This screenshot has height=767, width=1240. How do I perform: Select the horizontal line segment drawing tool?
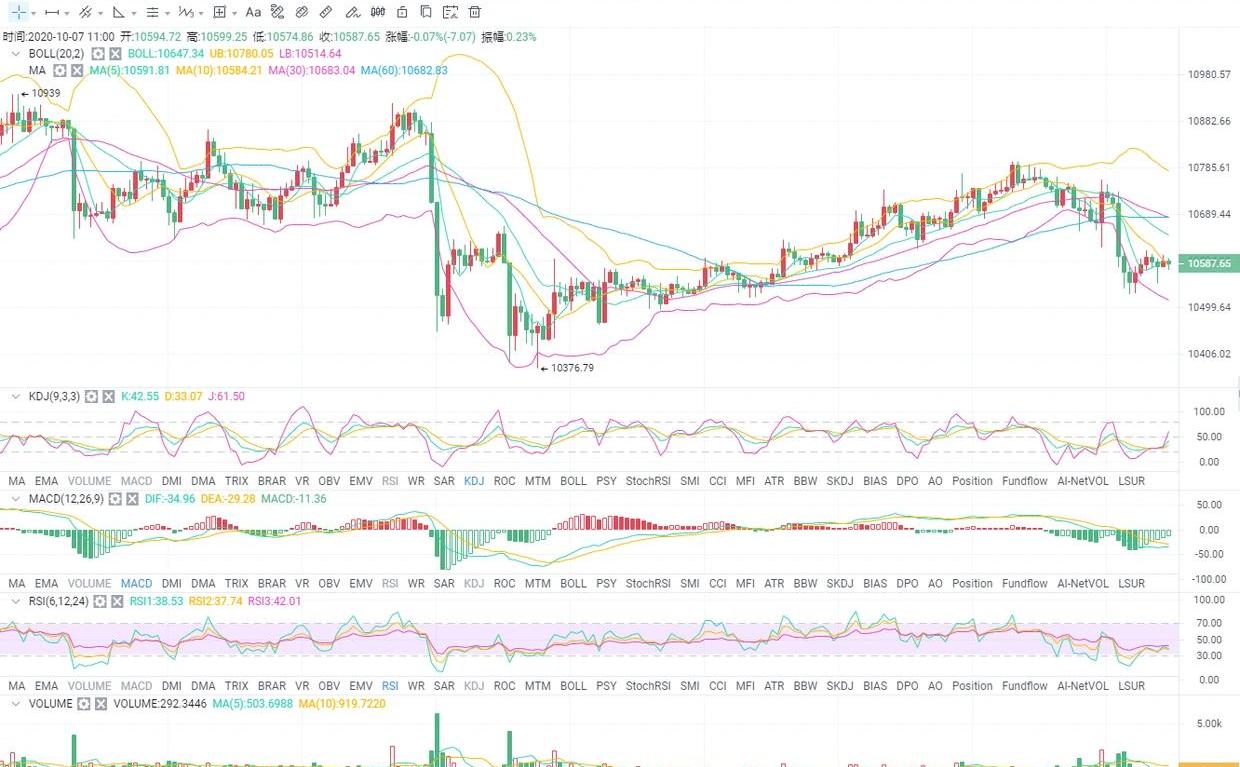point(52,12)
